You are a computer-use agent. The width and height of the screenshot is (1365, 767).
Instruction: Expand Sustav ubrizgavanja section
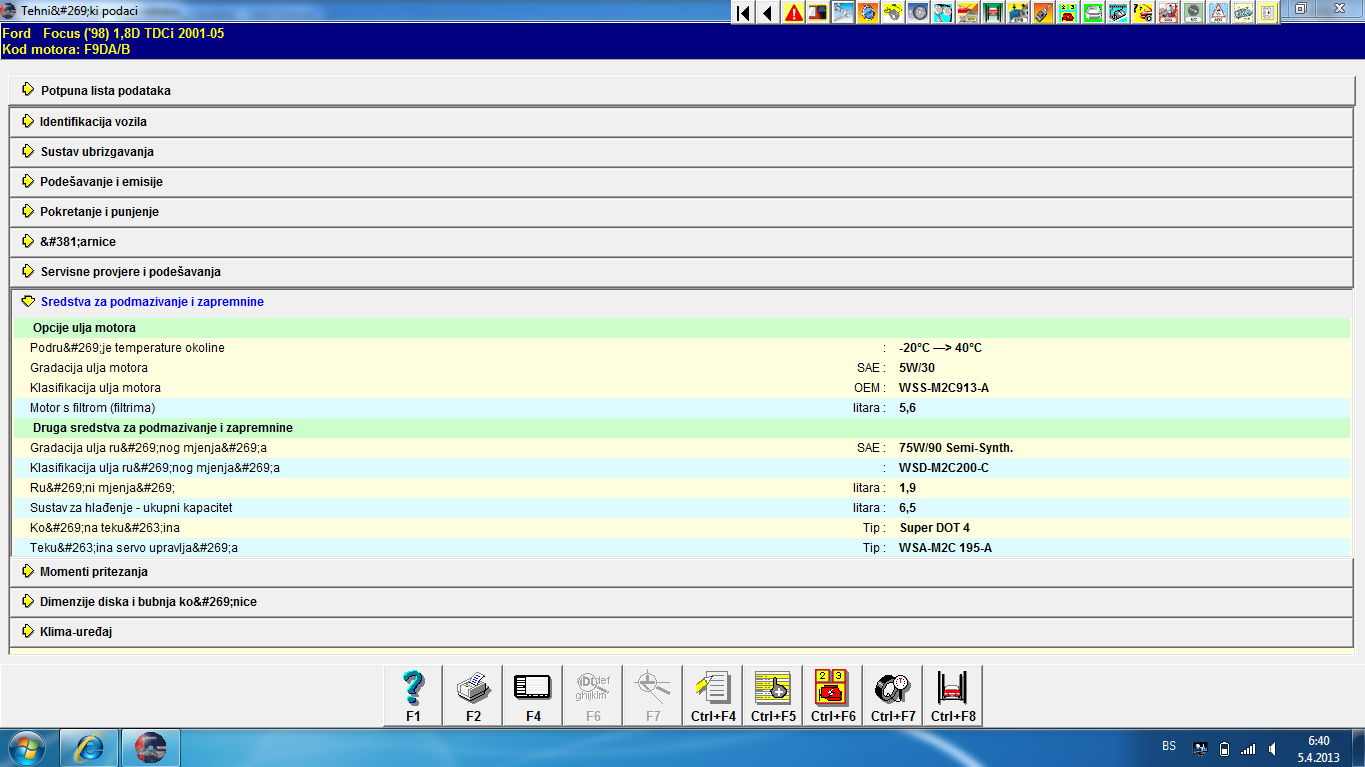pos(682,151)
